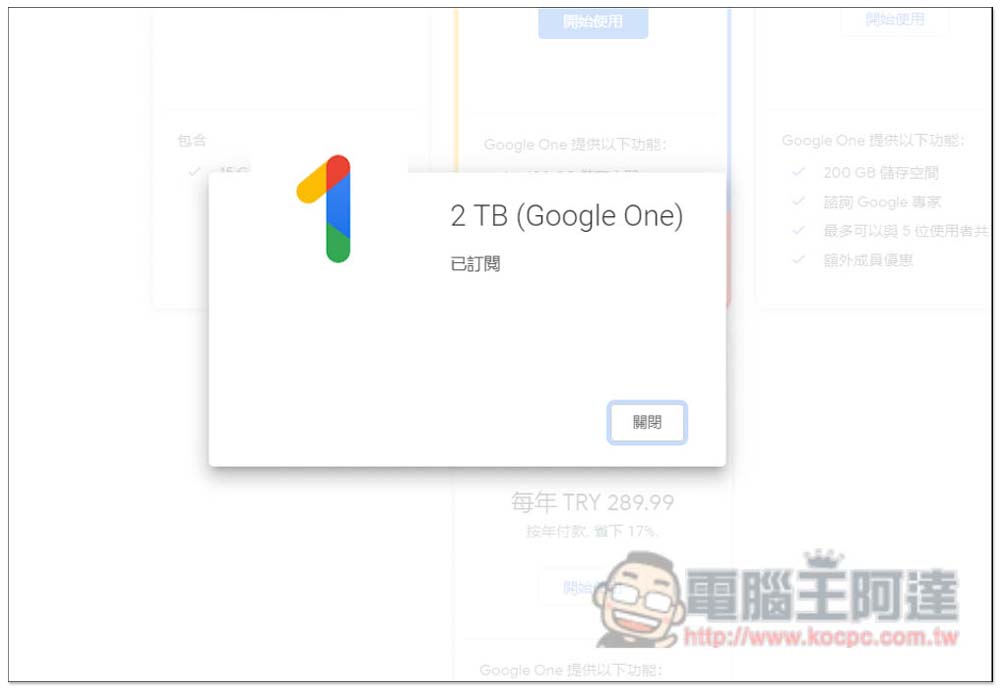Click the checkmark beside 諮詢 Google 專家
Viewport: 1000px width, 690px height.
798,202
